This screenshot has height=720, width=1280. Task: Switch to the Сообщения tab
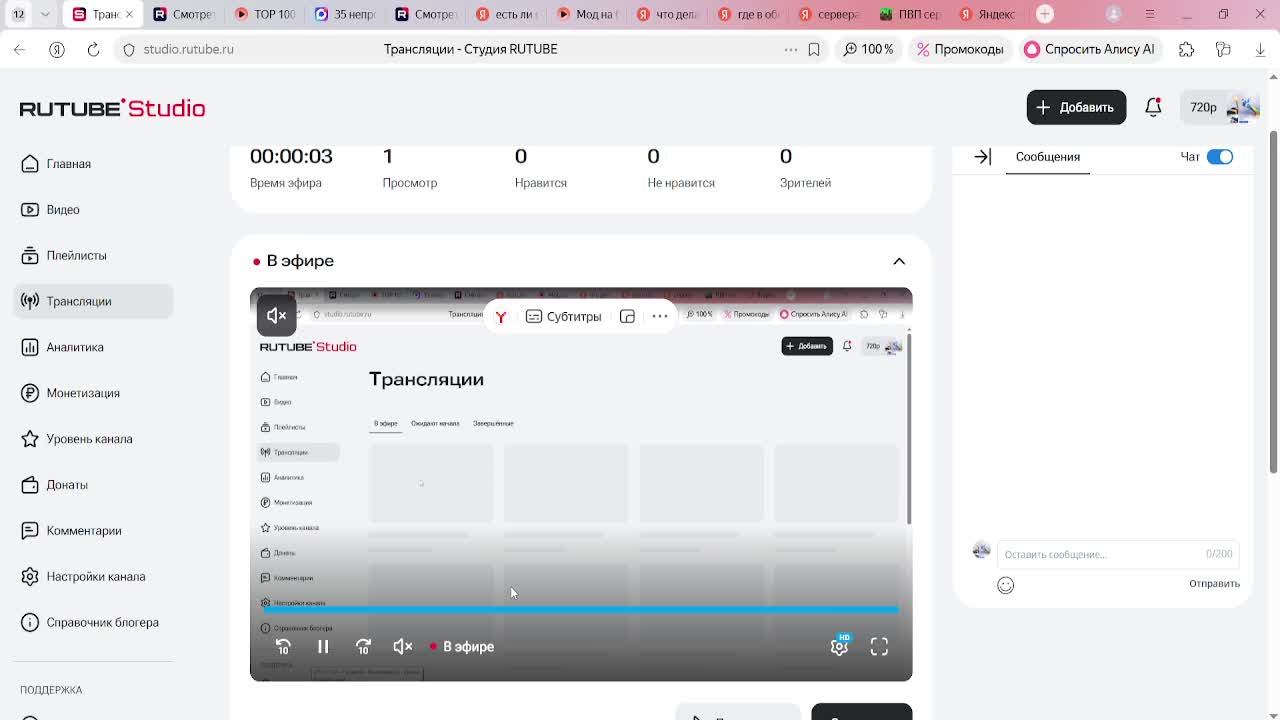click(x=1047, y=157)
